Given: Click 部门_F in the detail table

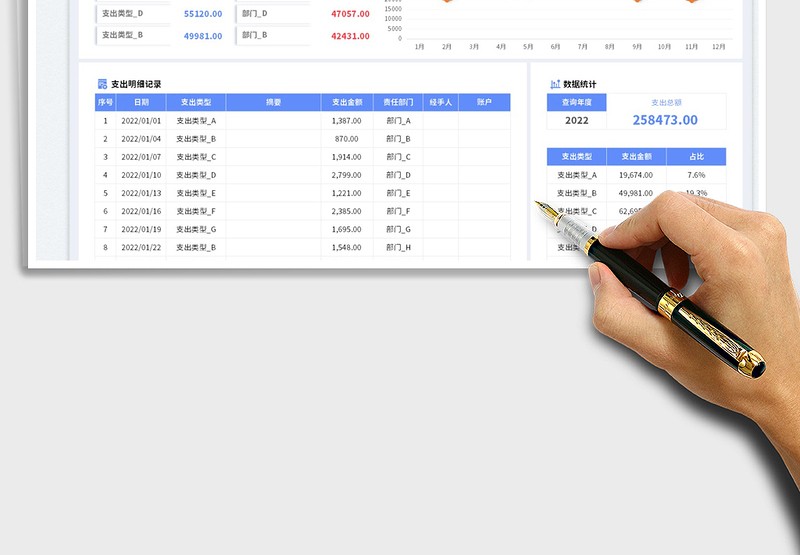Looking at the screenshot, I should pyautogui.click(x=398, y=211).
